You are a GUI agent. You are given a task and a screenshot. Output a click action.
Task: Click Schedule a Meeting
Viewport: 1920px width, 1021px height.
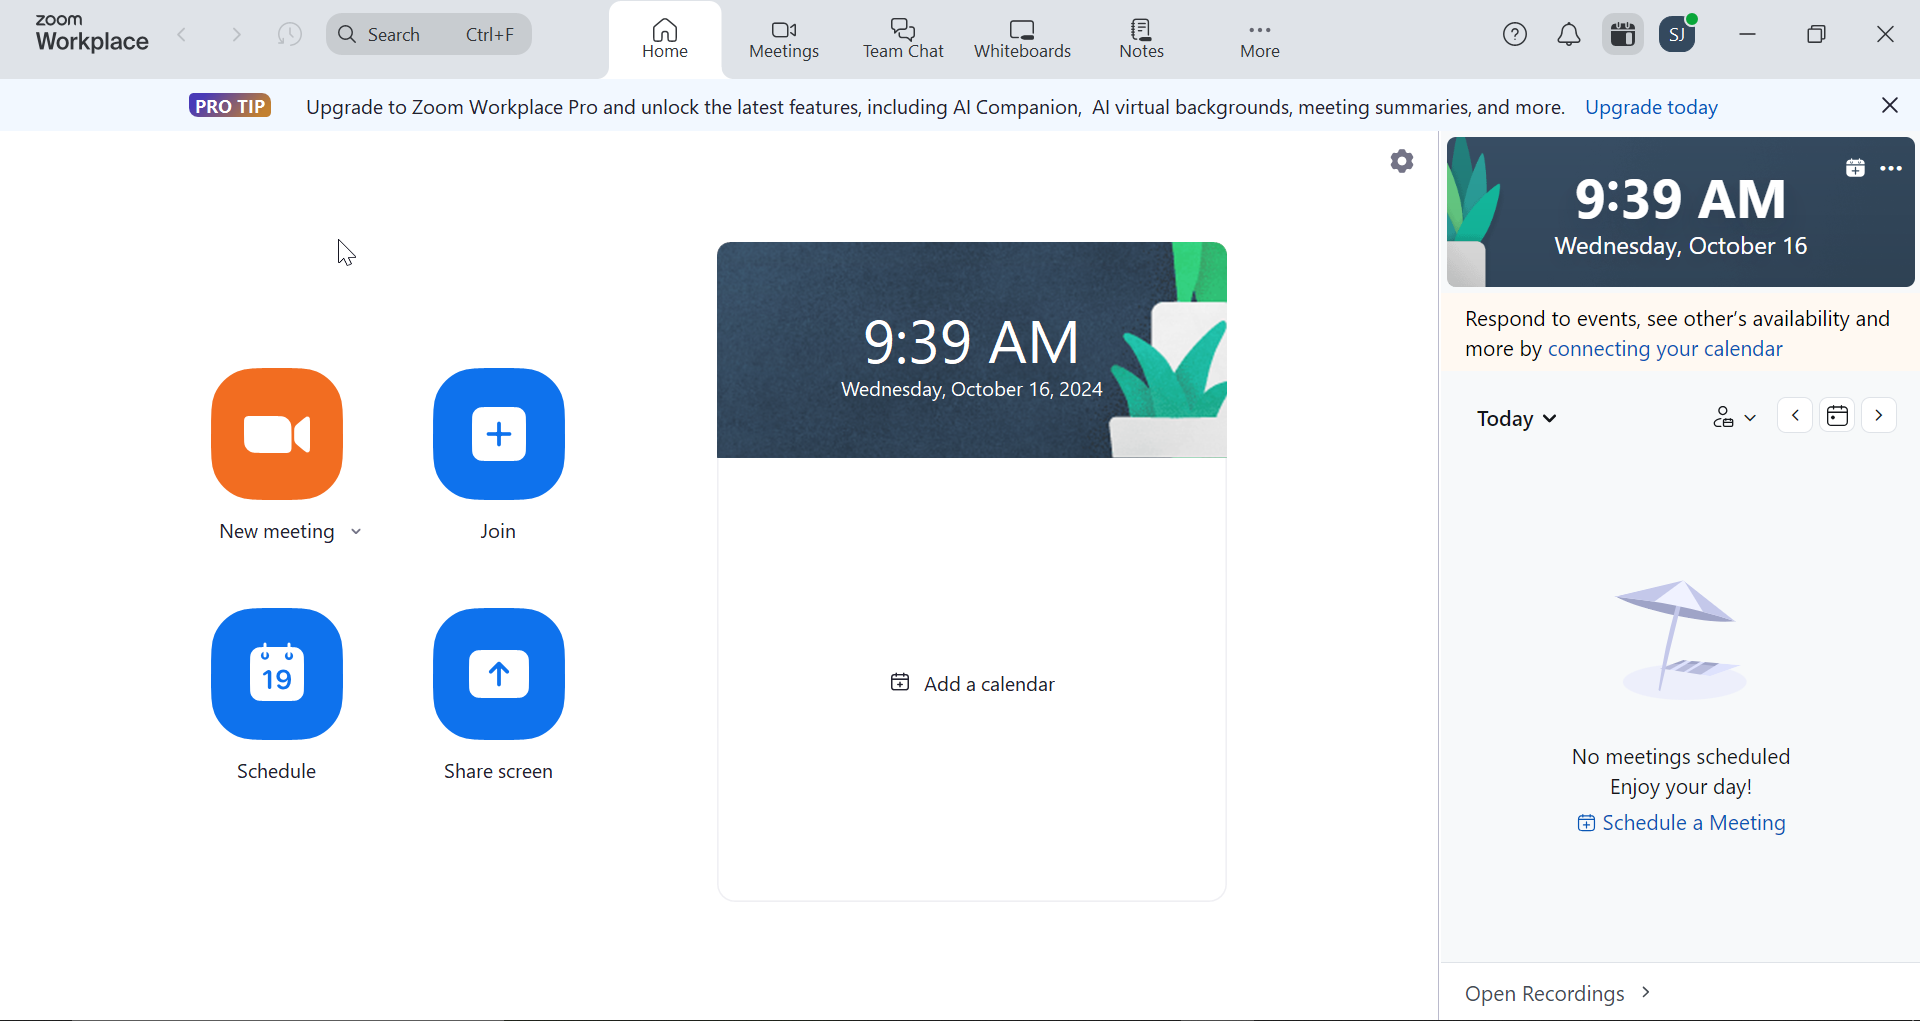(1692, 823)
